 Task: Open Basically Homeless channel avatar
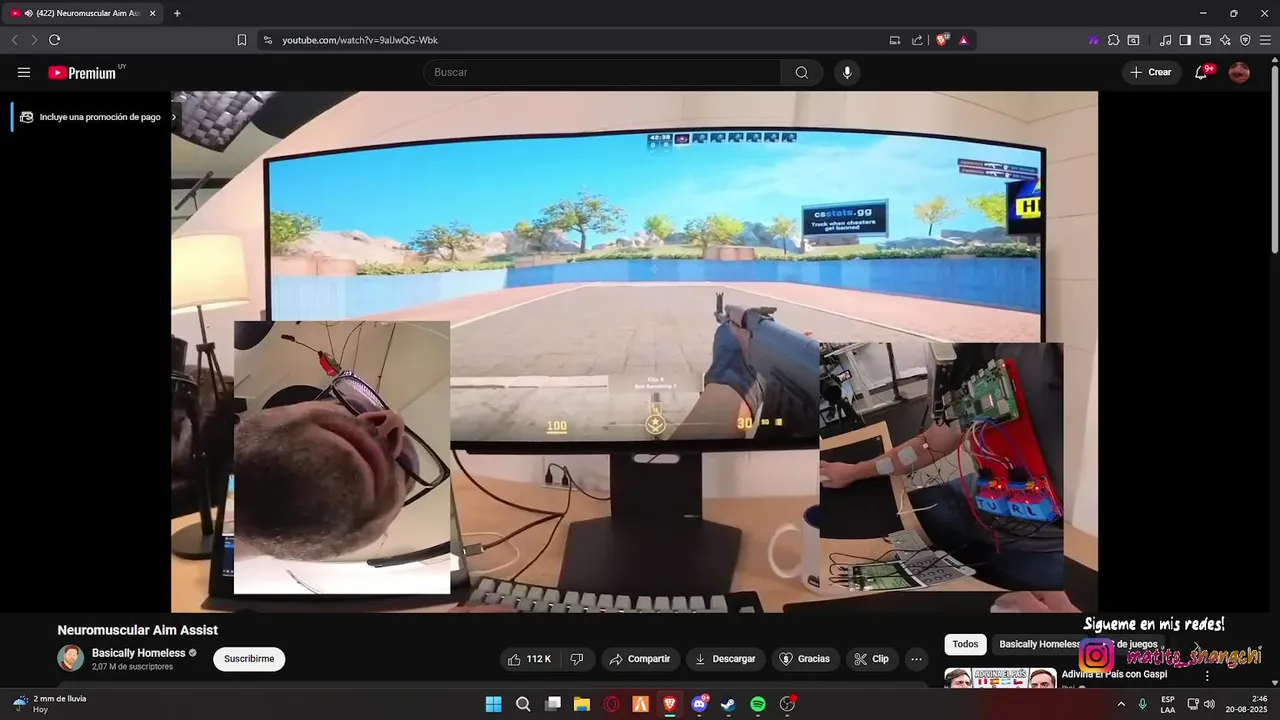coord(70,658)
